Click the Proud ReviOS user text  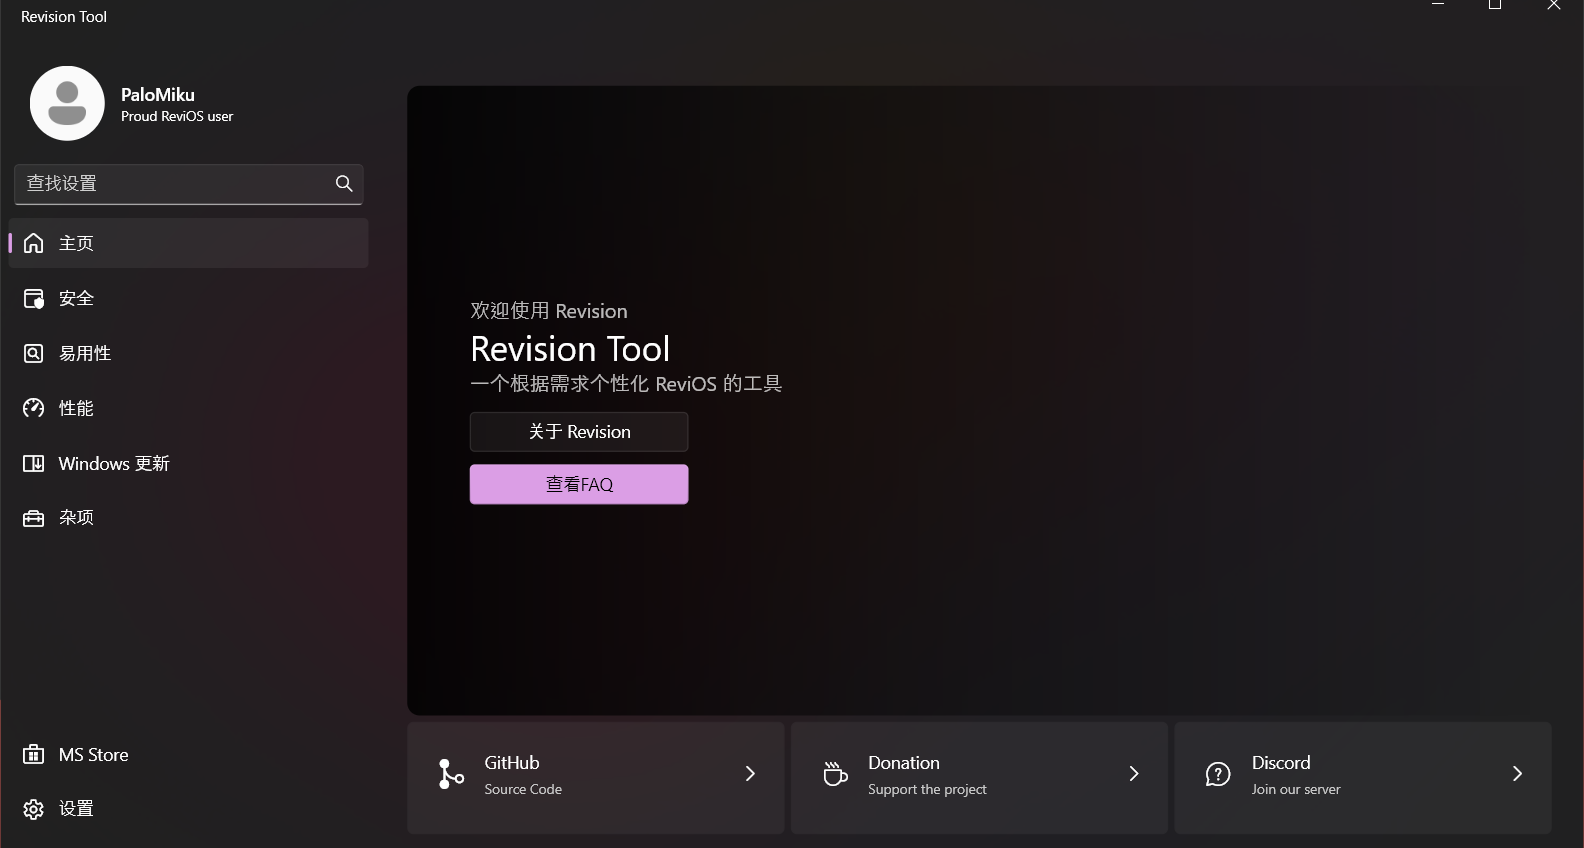pyautogui.click(x=177, y=116)
